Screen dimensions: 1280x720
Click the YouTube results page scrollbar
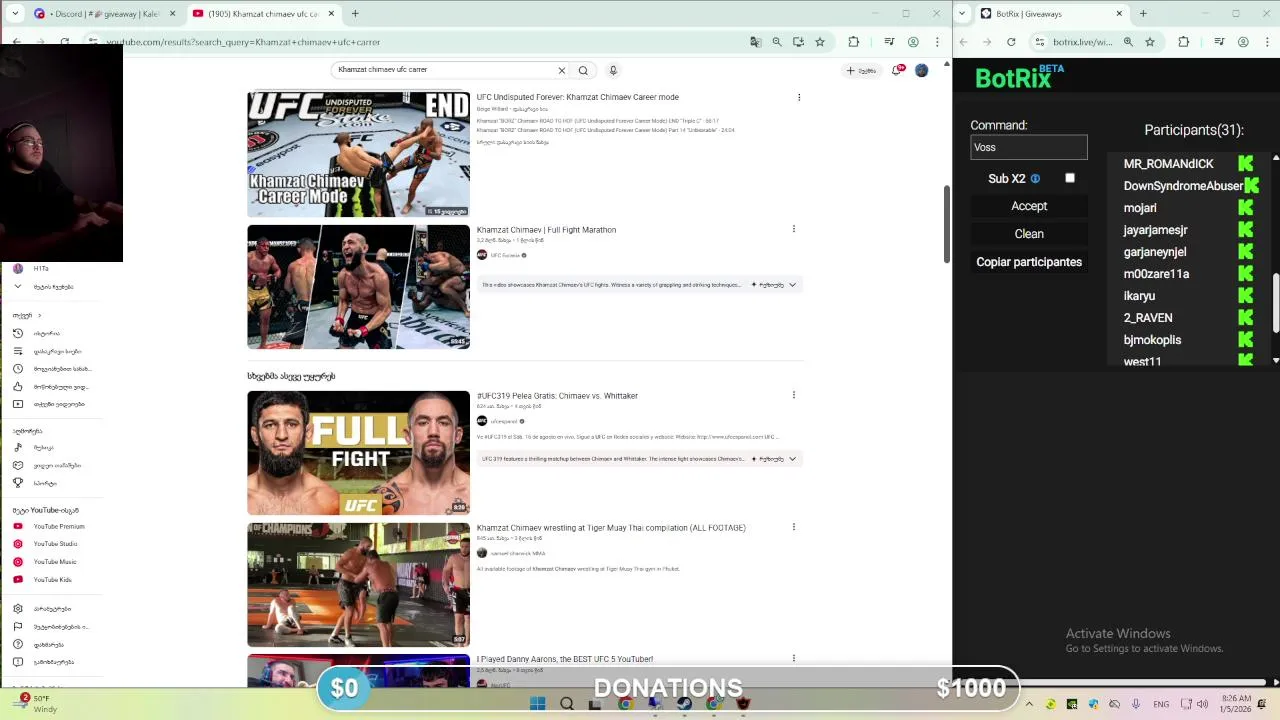[946, 223]
